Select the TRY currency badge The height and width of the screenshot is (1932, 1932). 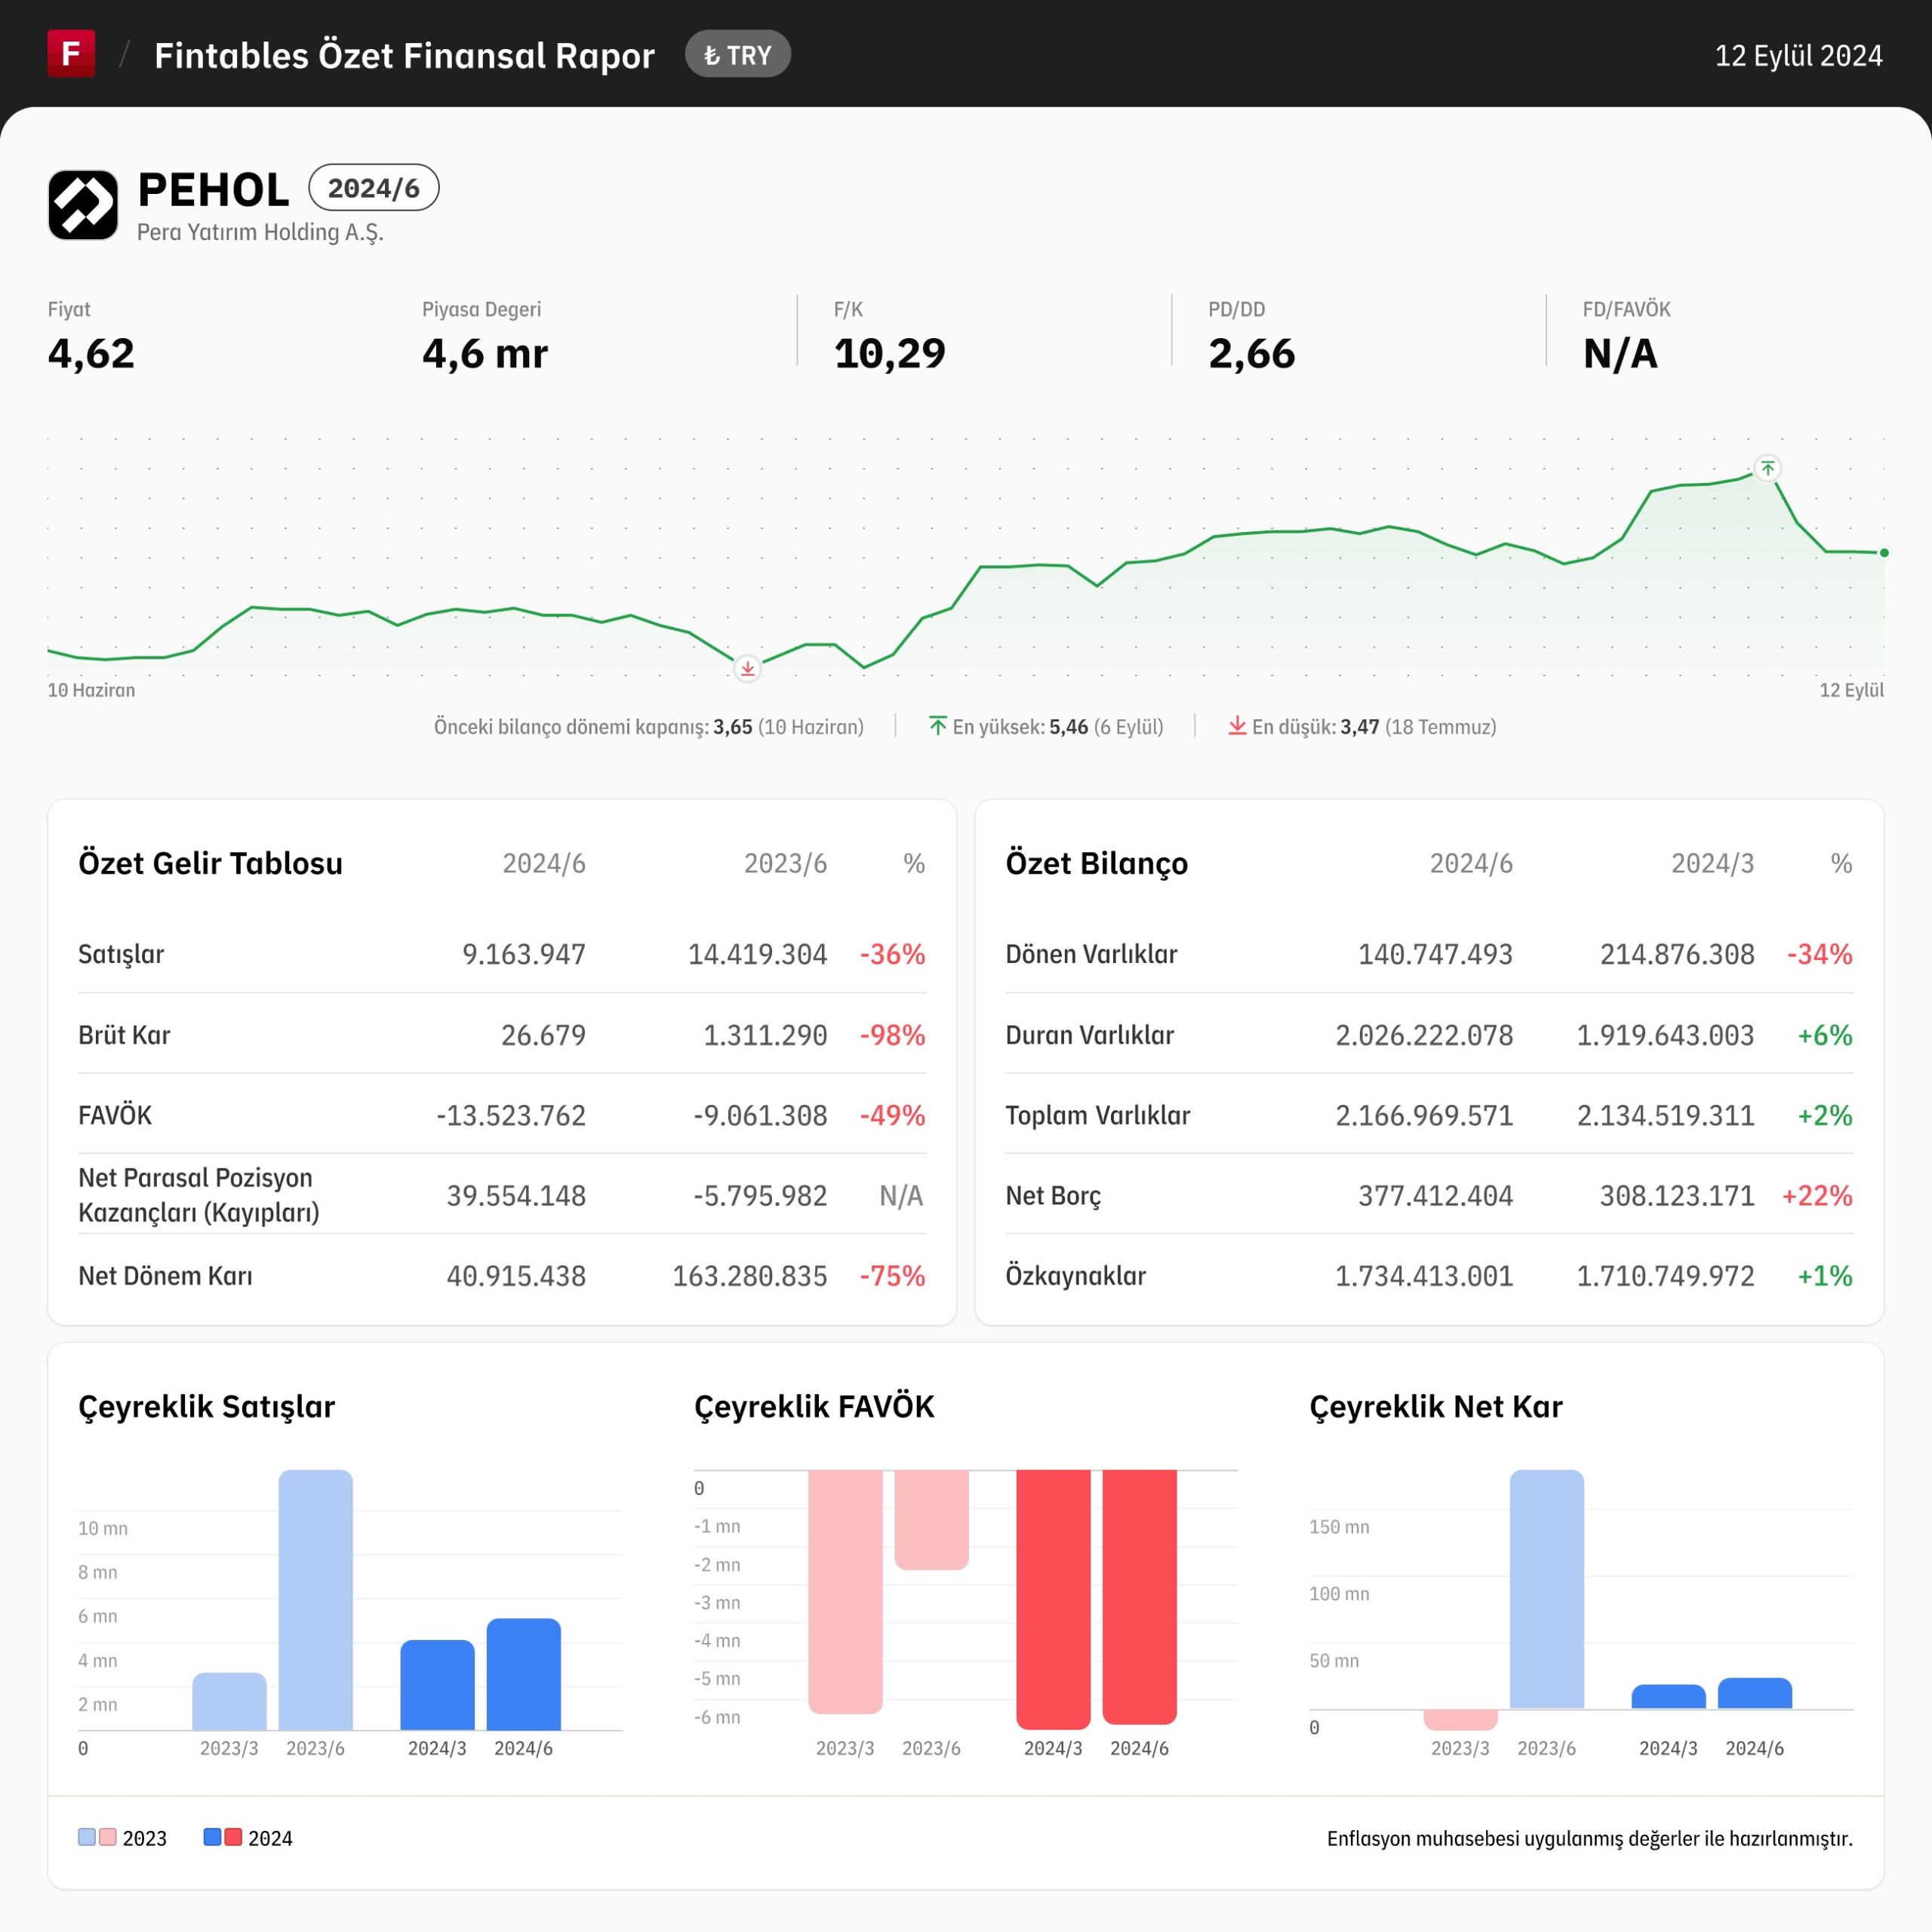click(x=738, y=55)
